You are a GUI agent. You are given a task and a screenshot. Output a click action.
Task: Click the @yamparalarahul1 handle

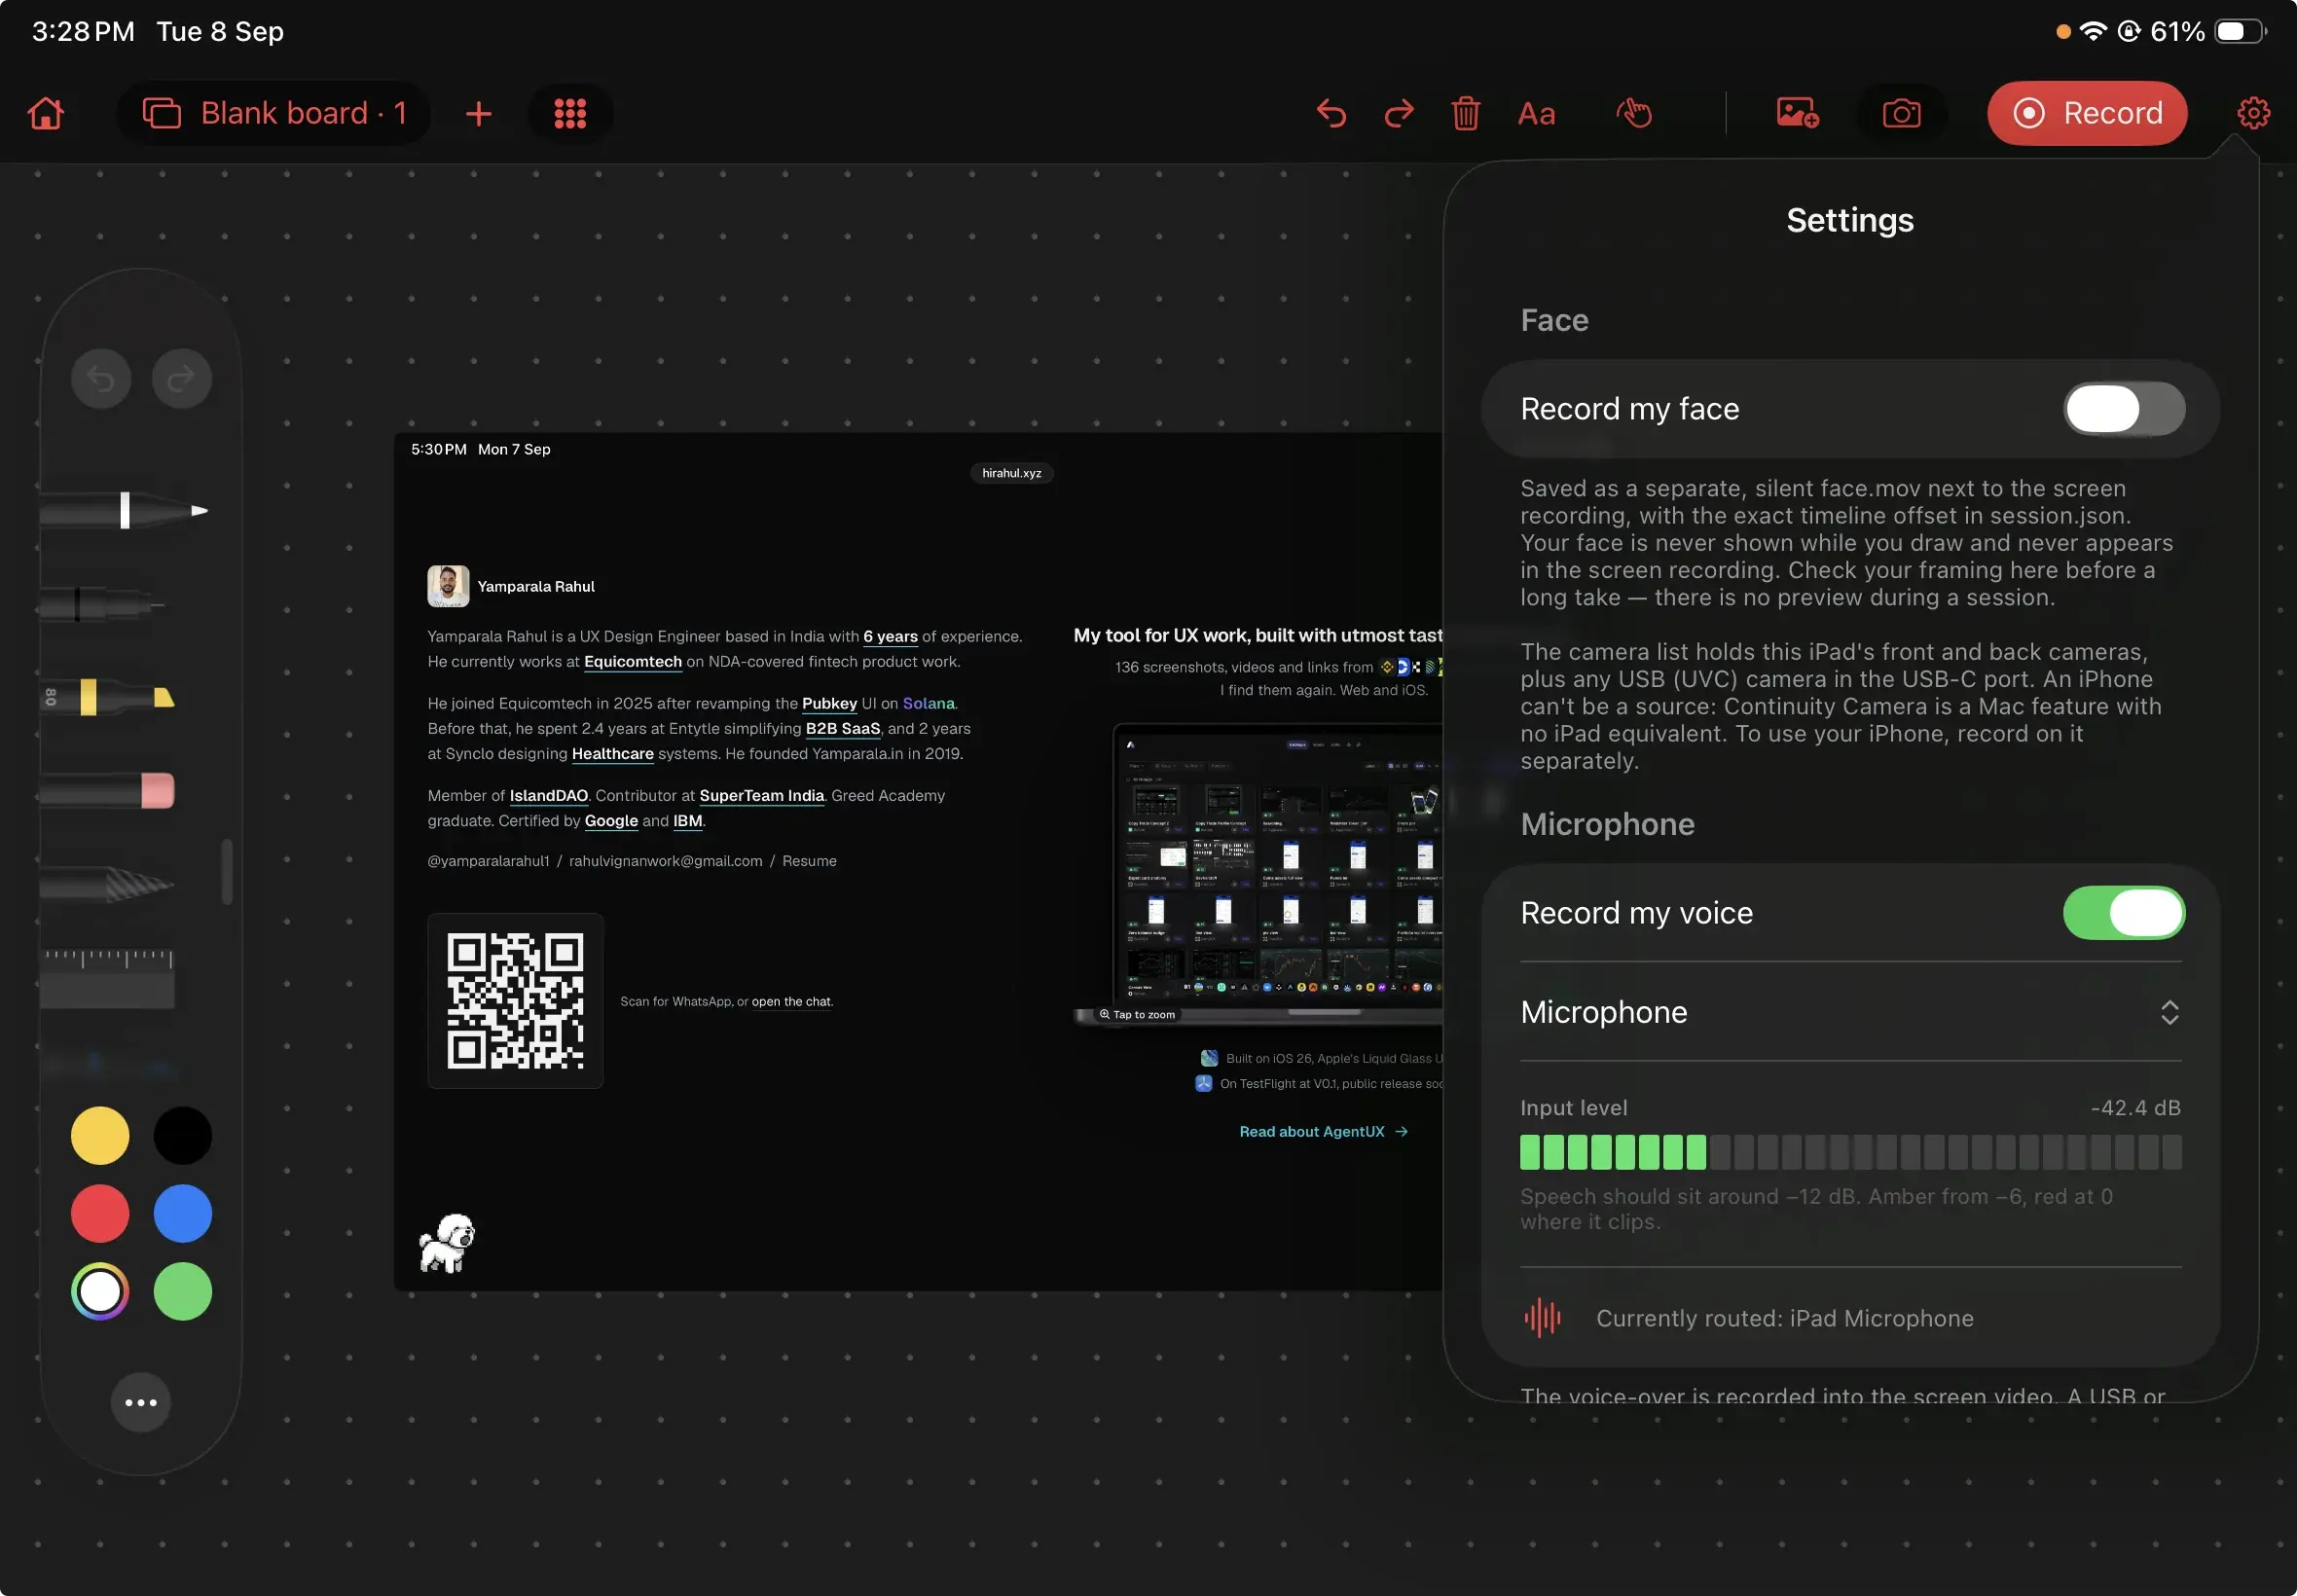tap(488, 861)
